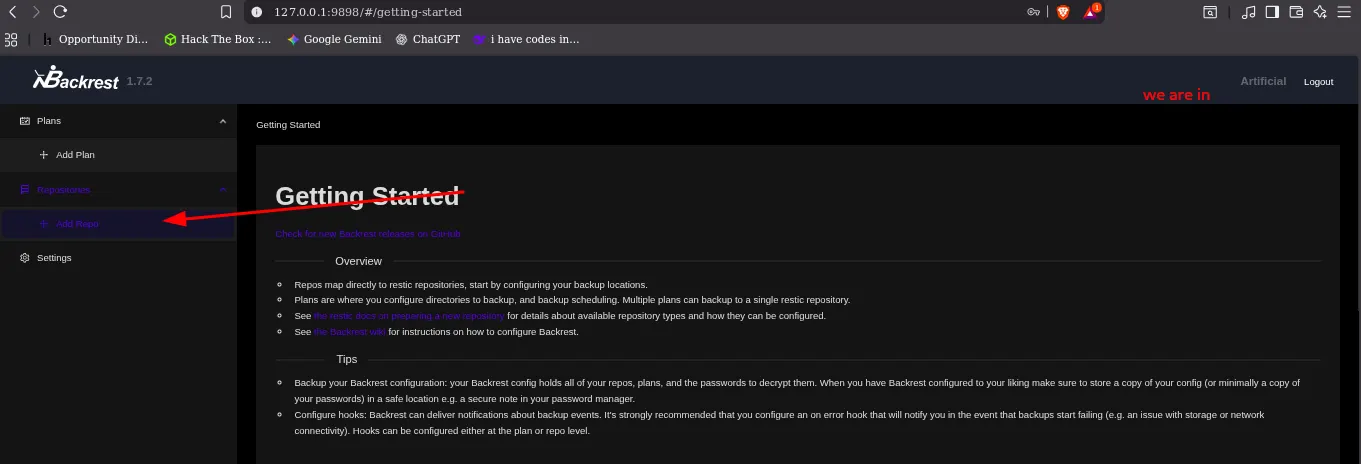
Task: Click the Brave Shields lion icon
Action: coord(1062,12)
